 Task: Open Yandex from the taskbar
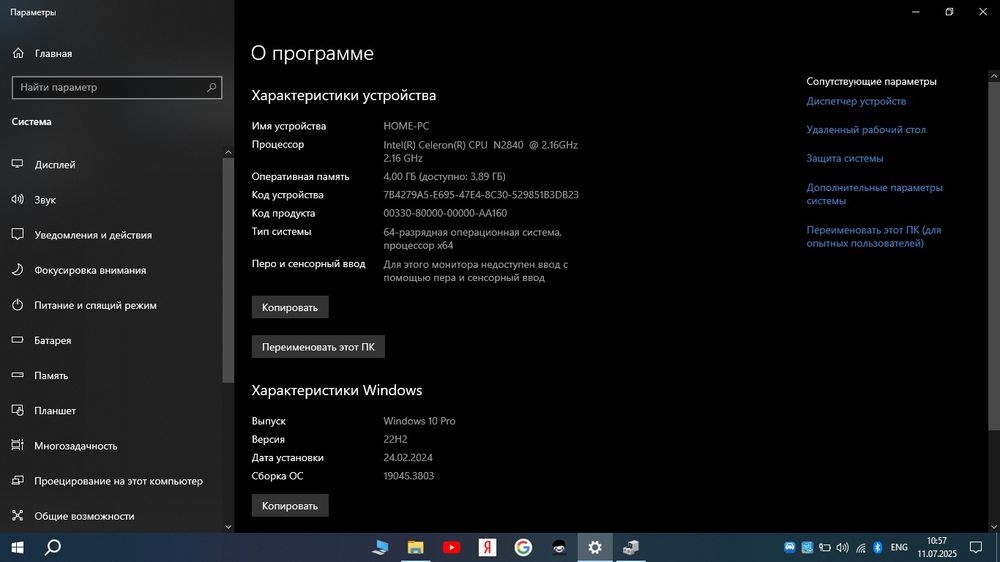(487, 547)
